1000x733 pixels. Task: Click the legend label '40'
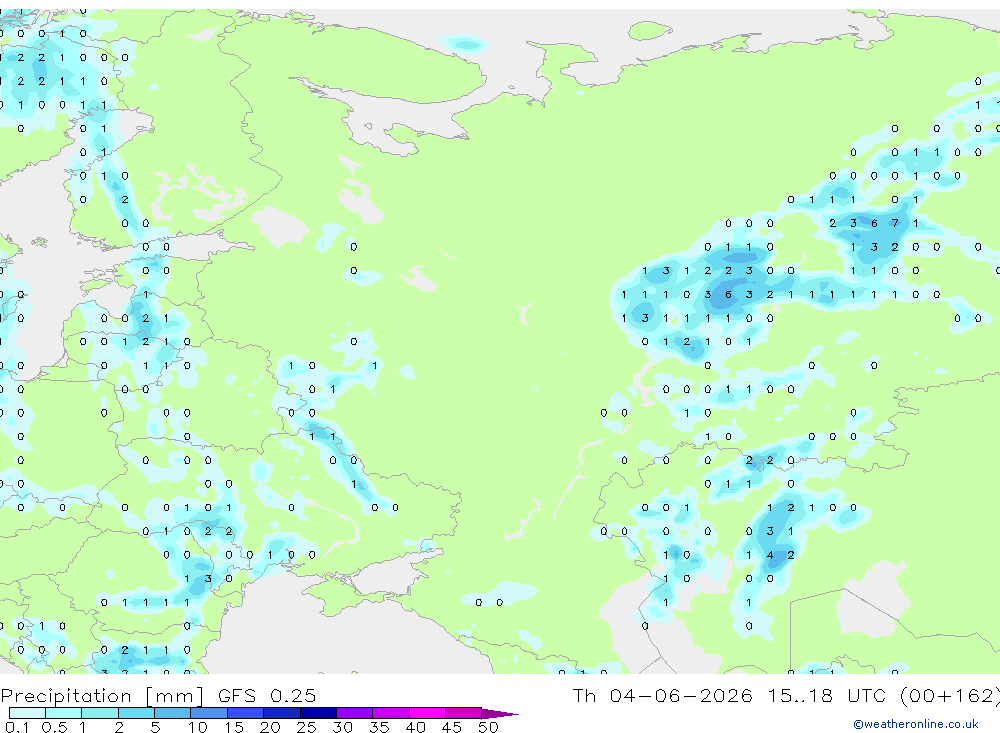pos(415,727)
